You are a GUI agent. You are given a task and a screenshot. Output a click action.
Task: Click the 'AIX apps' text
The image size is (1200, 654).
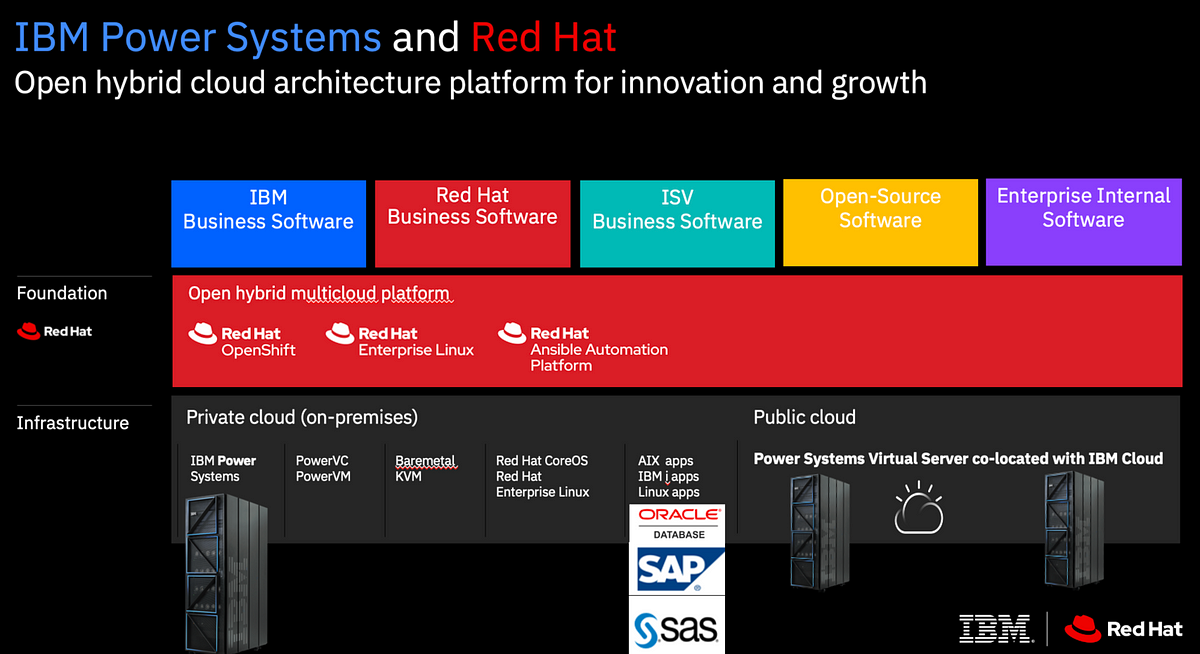[x=665, y=461]
